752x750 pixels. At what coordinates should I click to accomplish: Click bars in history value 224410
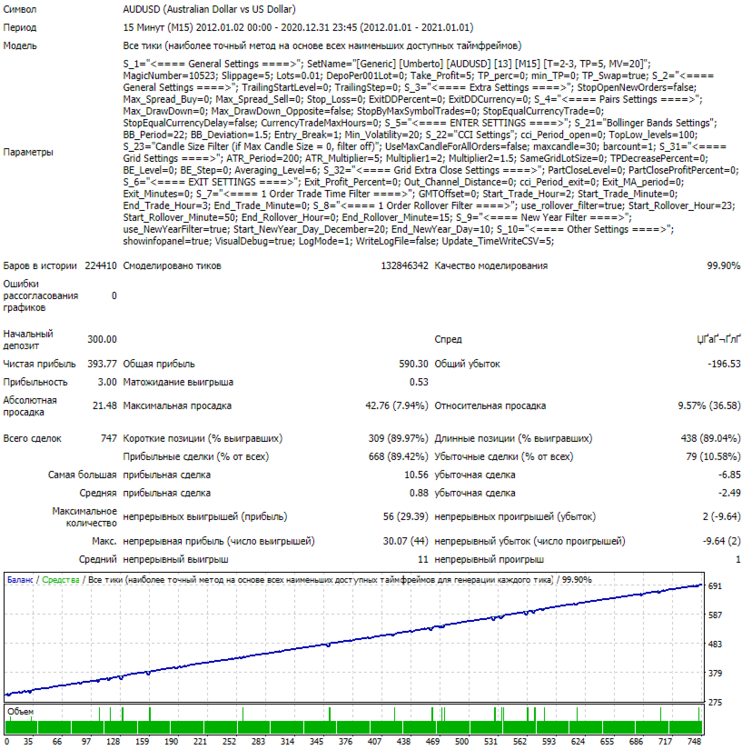[101, 265]
